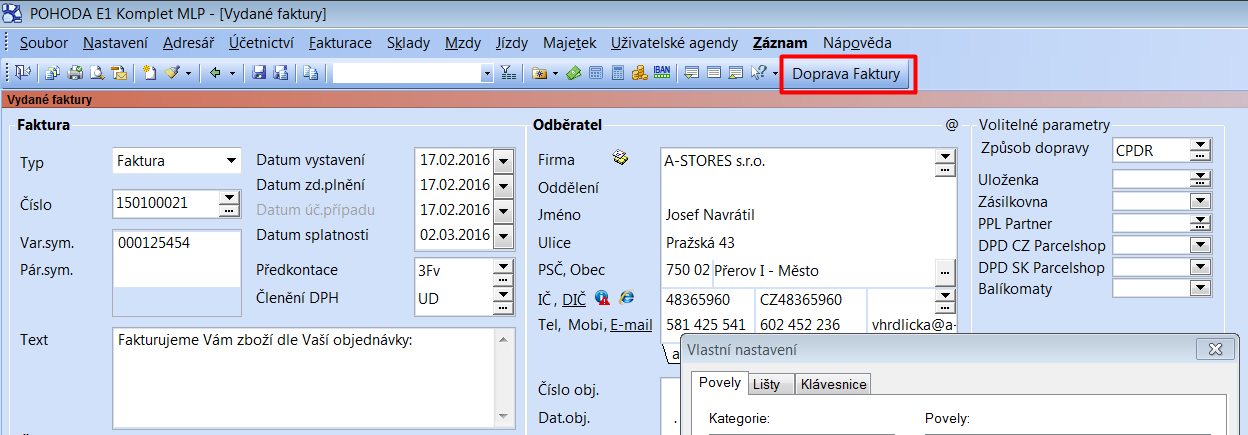
Task: Open the Mzdy menu
Action: 463,43
